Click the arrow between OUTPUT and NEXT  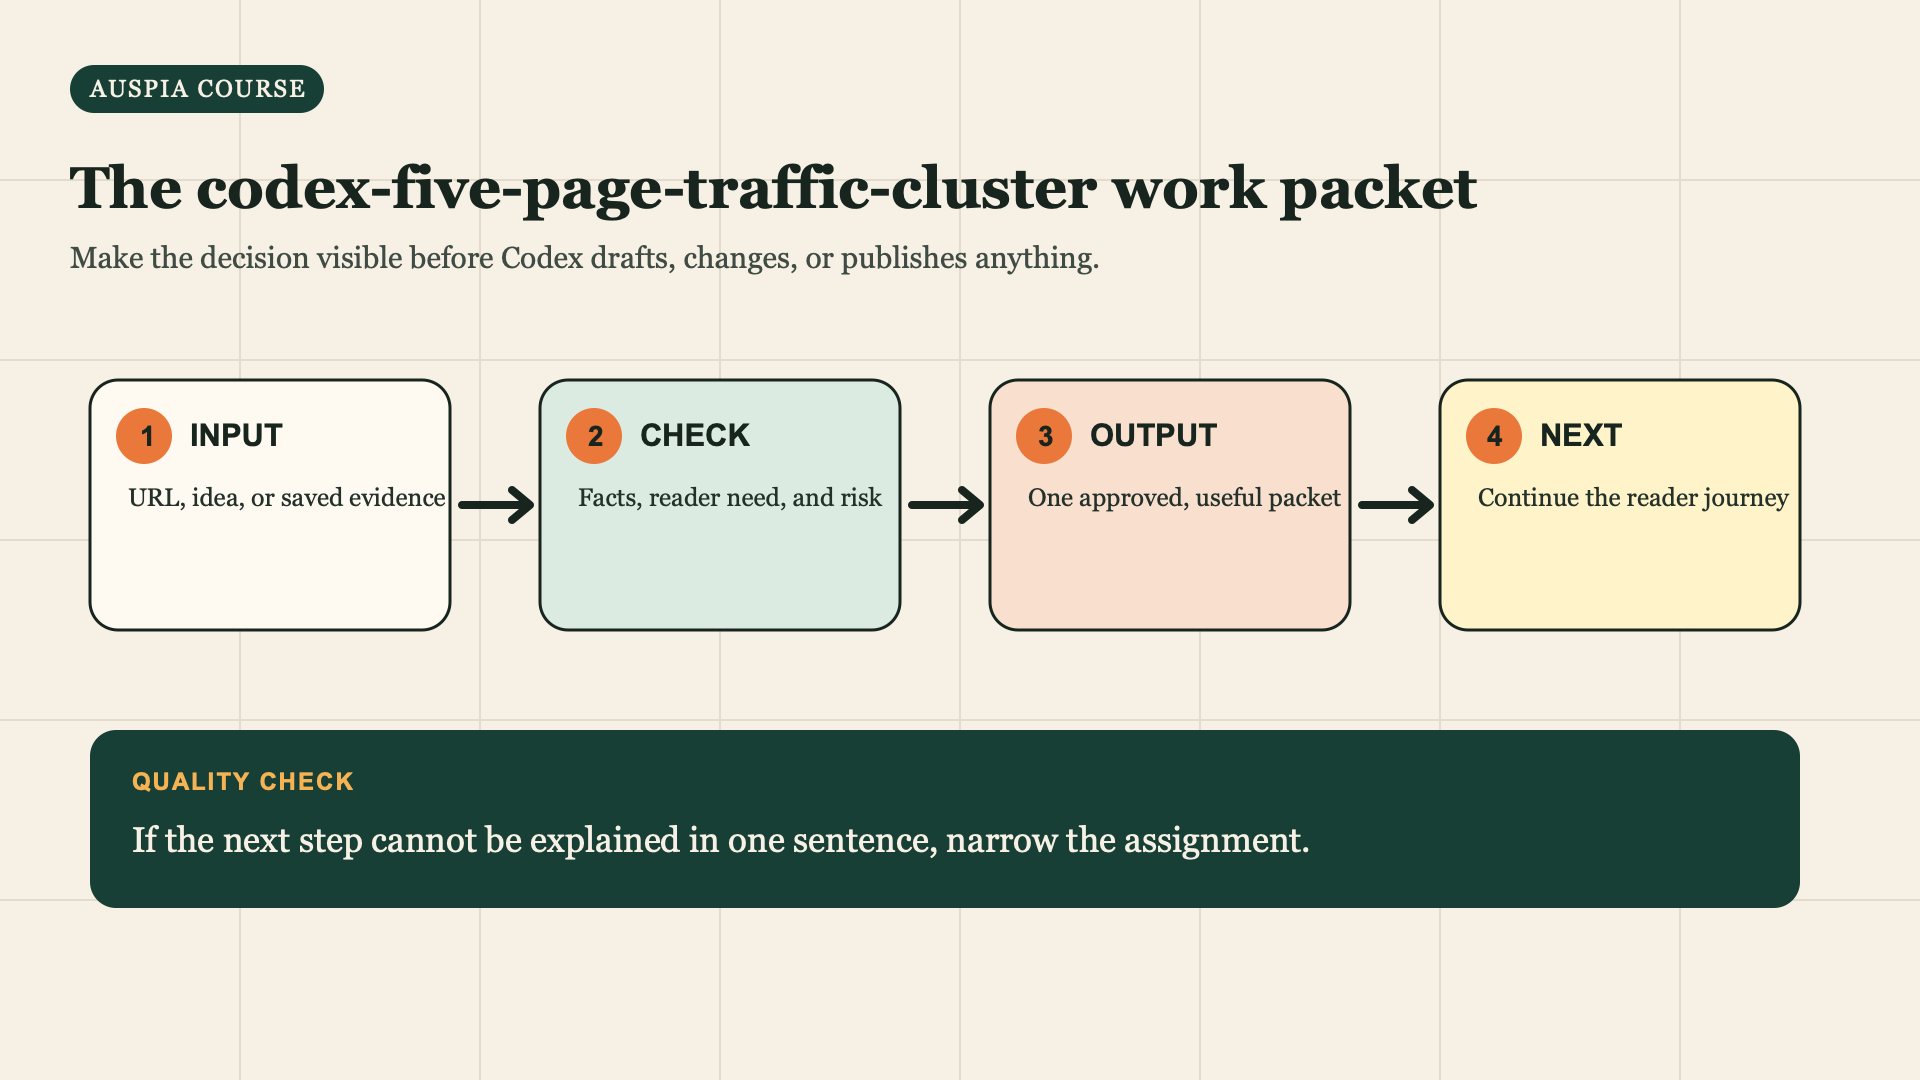pyautogui.click(x=1396, y=505)
